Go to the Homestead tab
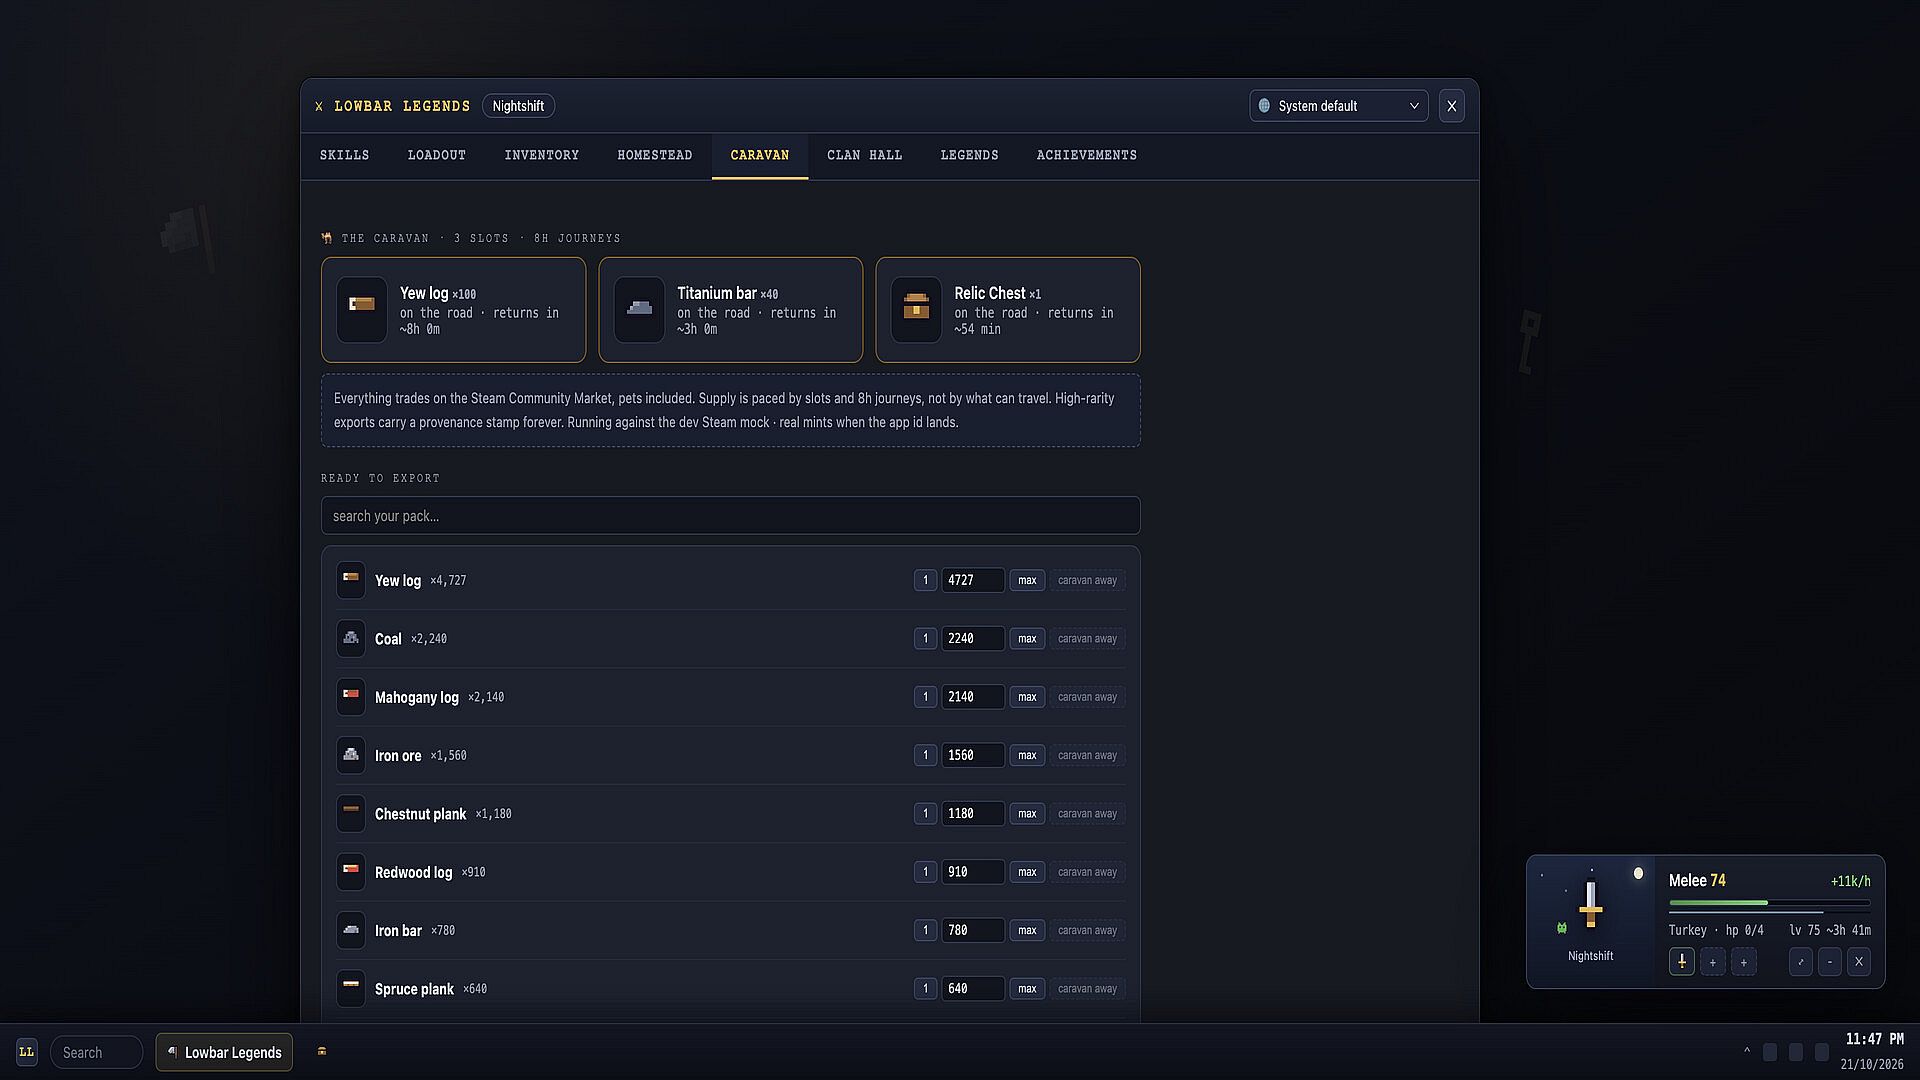This screenshot has height=1080, width=1920. (655, 155)
